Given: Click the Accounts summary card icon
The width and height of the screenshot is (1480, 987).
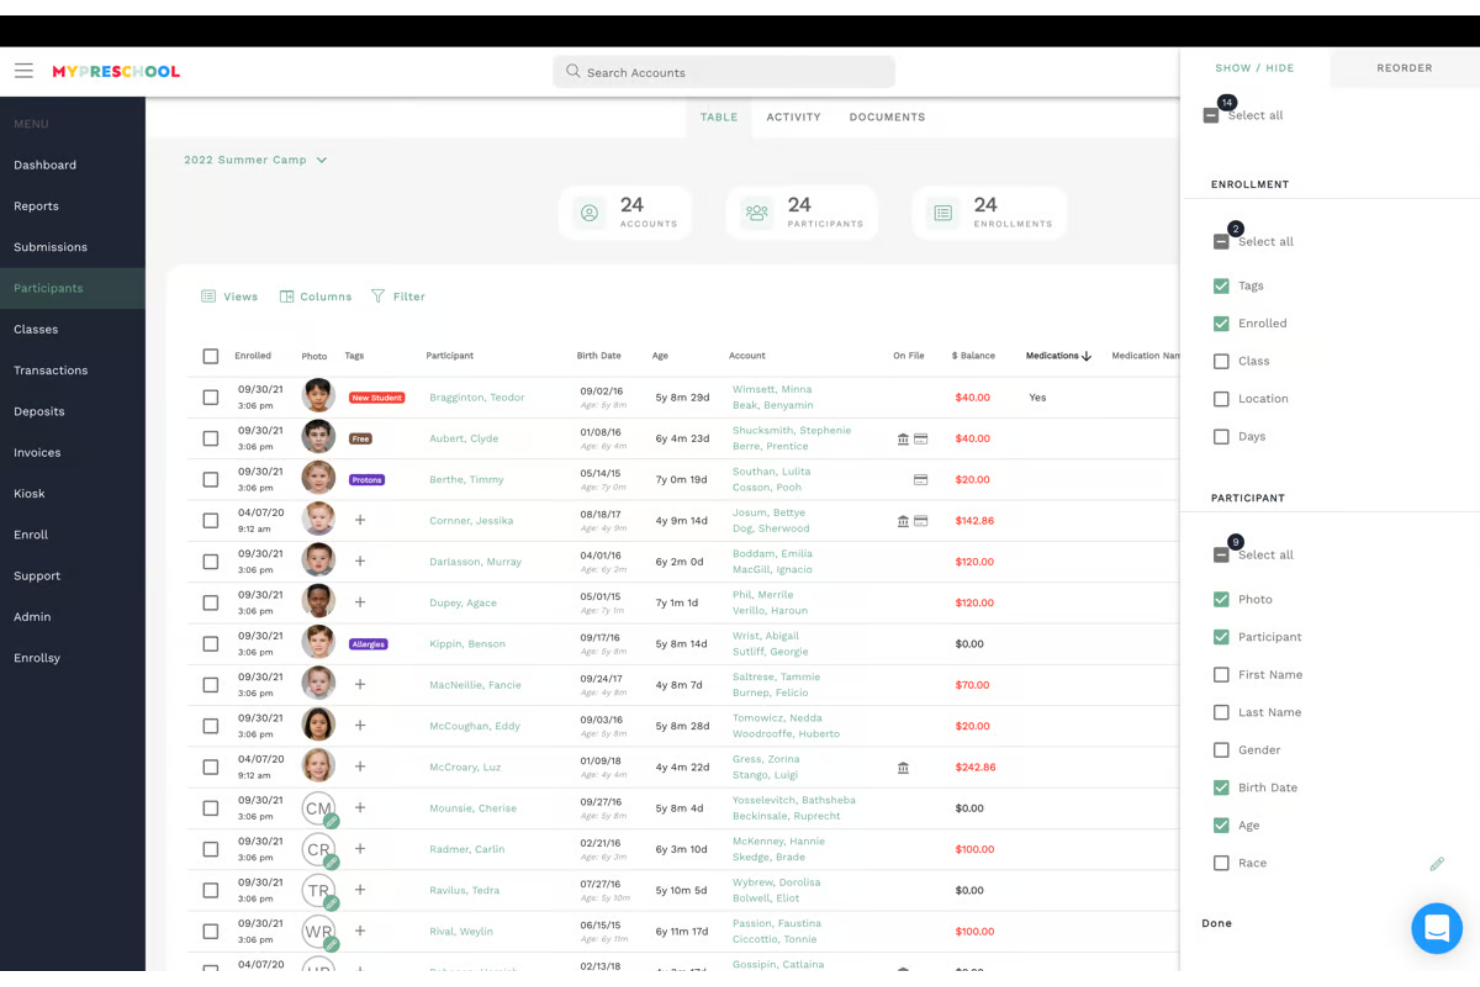Looking at the screenshot, I should [x=589, y=212].
